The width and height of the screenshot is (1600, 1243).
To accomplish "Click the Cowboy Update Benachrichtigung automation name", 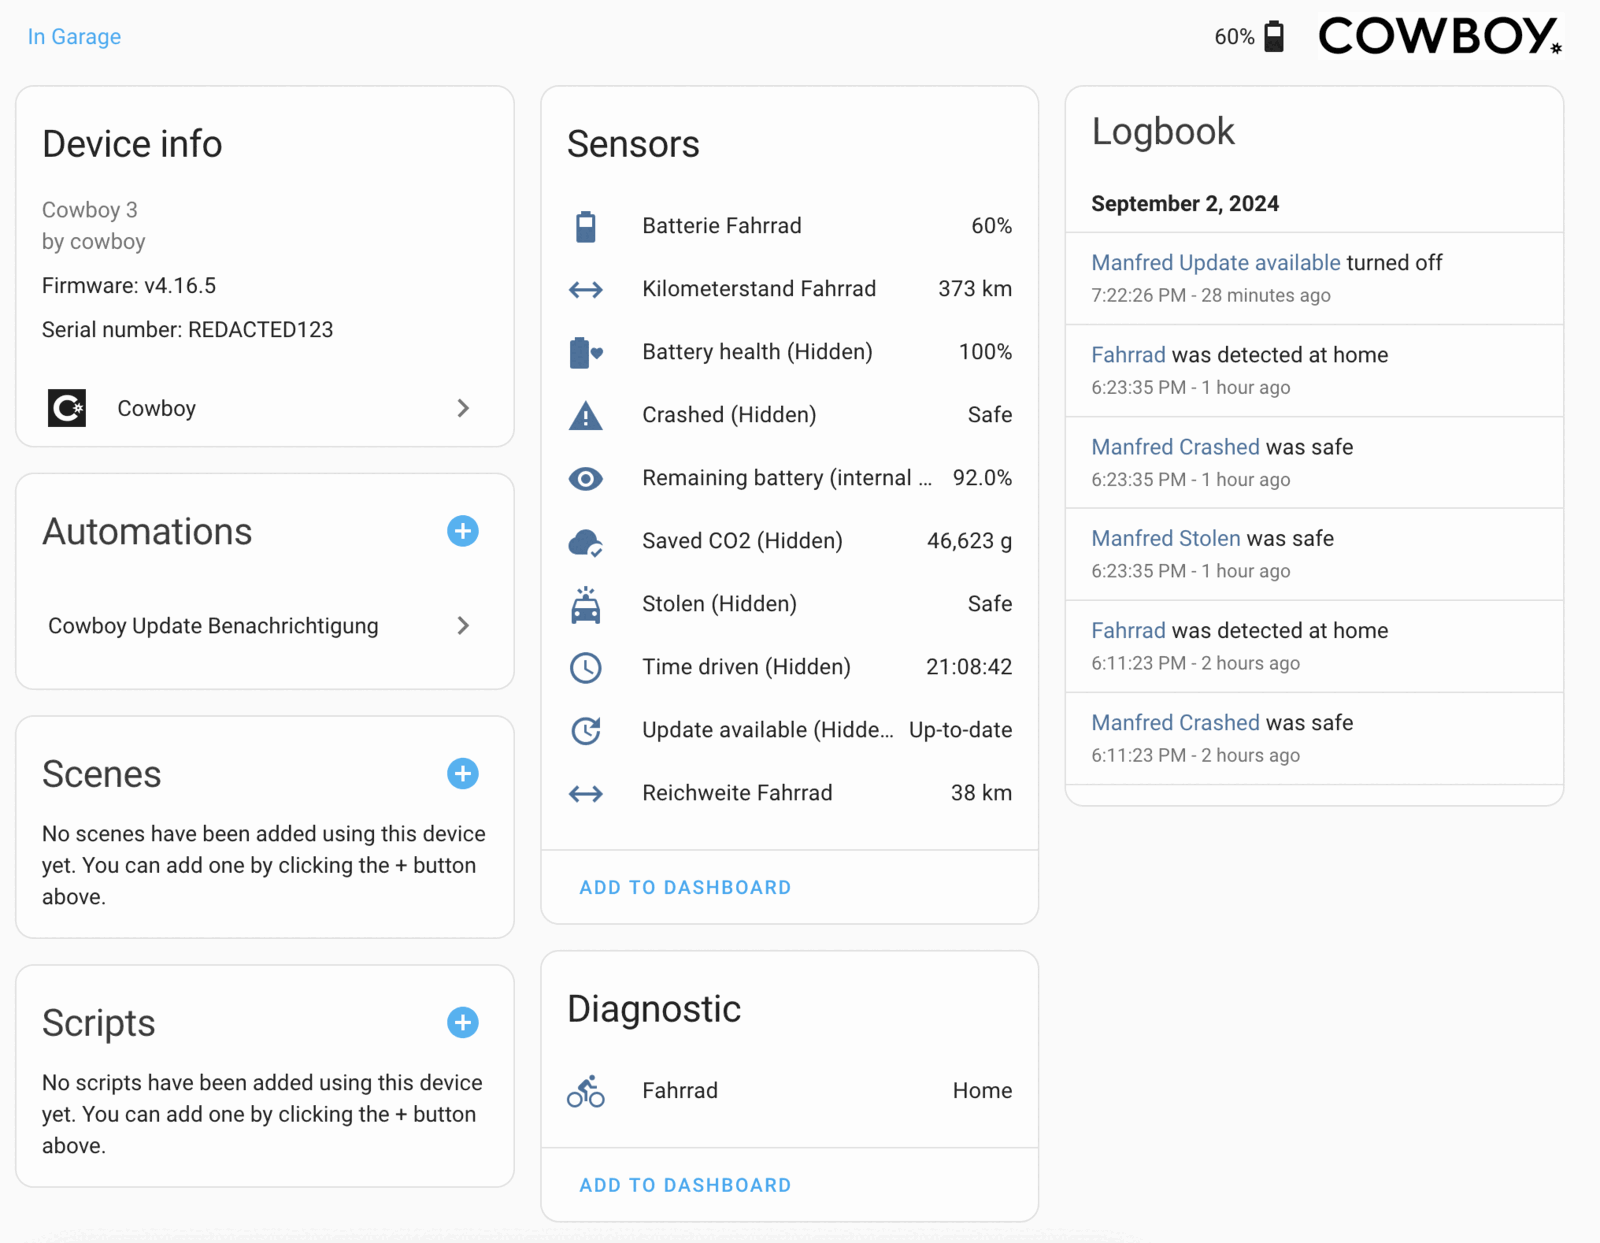I will [213, 626].
